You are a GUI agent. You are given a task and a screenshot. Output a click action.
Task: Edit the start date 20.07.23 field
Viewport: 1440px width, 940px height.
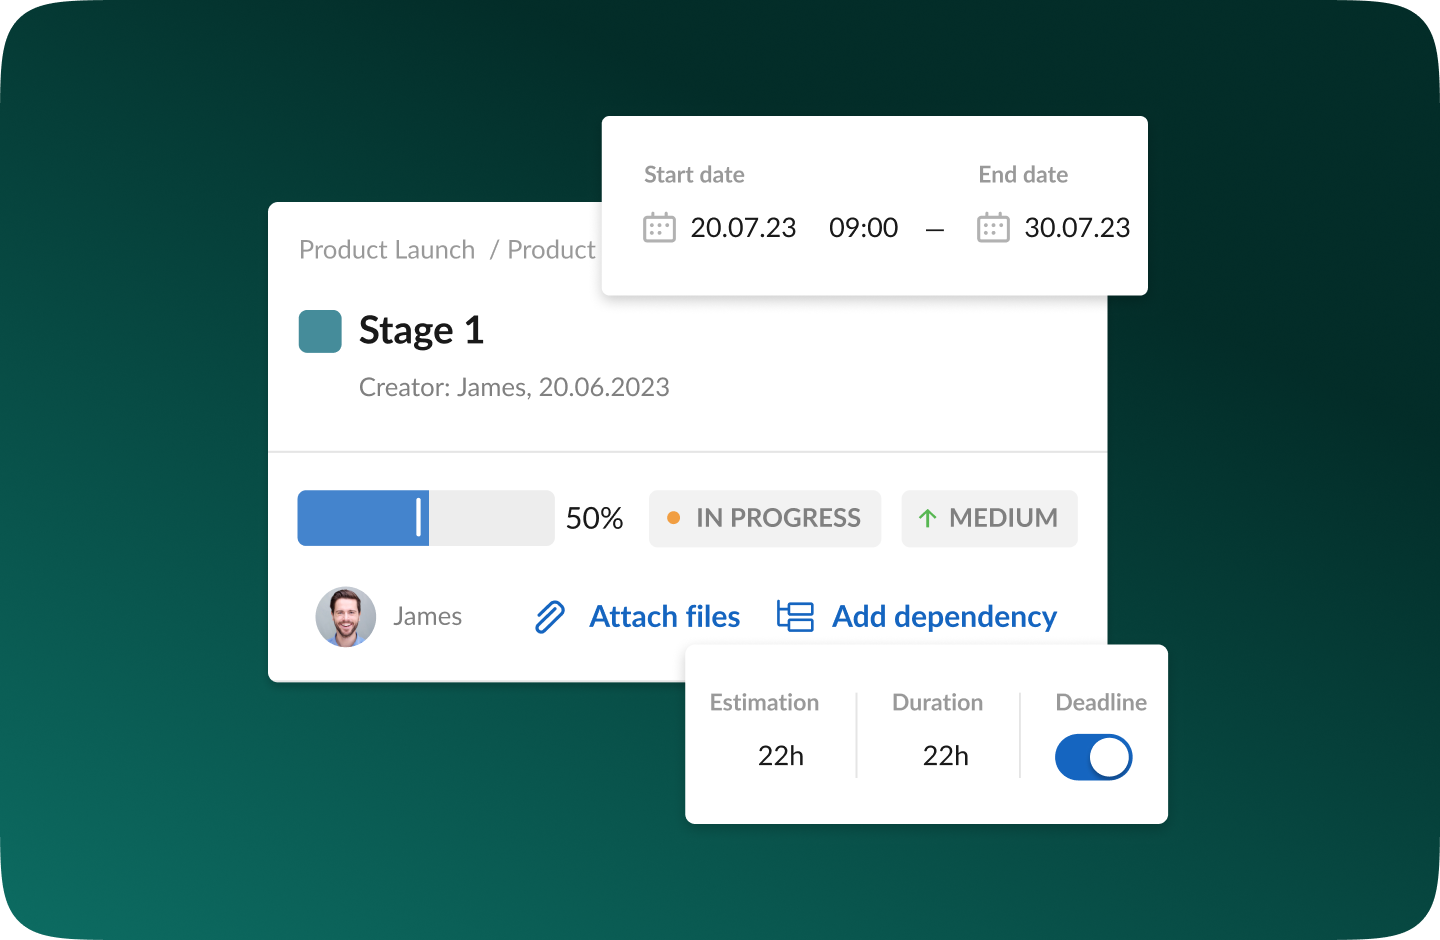[x=743, y=228]
